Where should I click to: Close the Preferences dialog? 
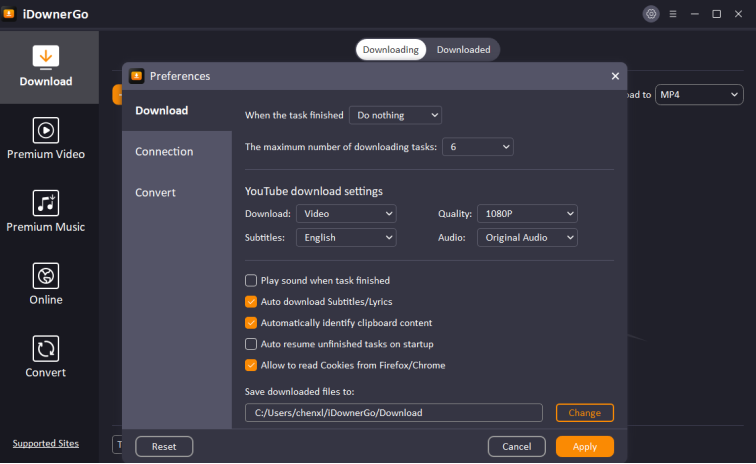(x=615, y=76)
